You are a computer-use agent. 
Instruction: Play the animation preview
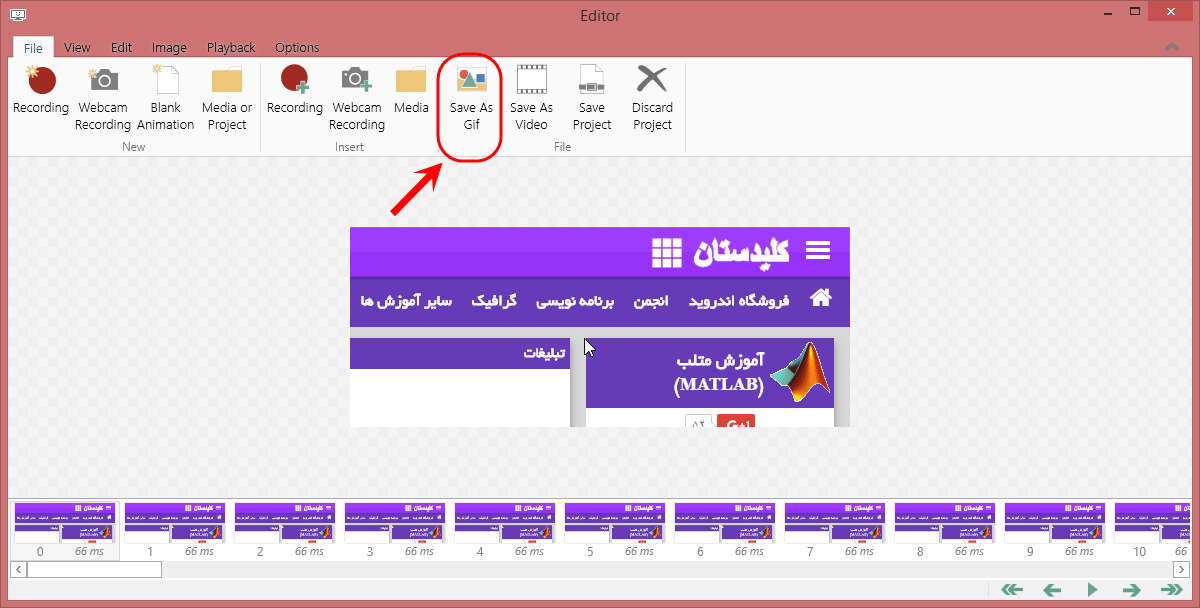1093,590
